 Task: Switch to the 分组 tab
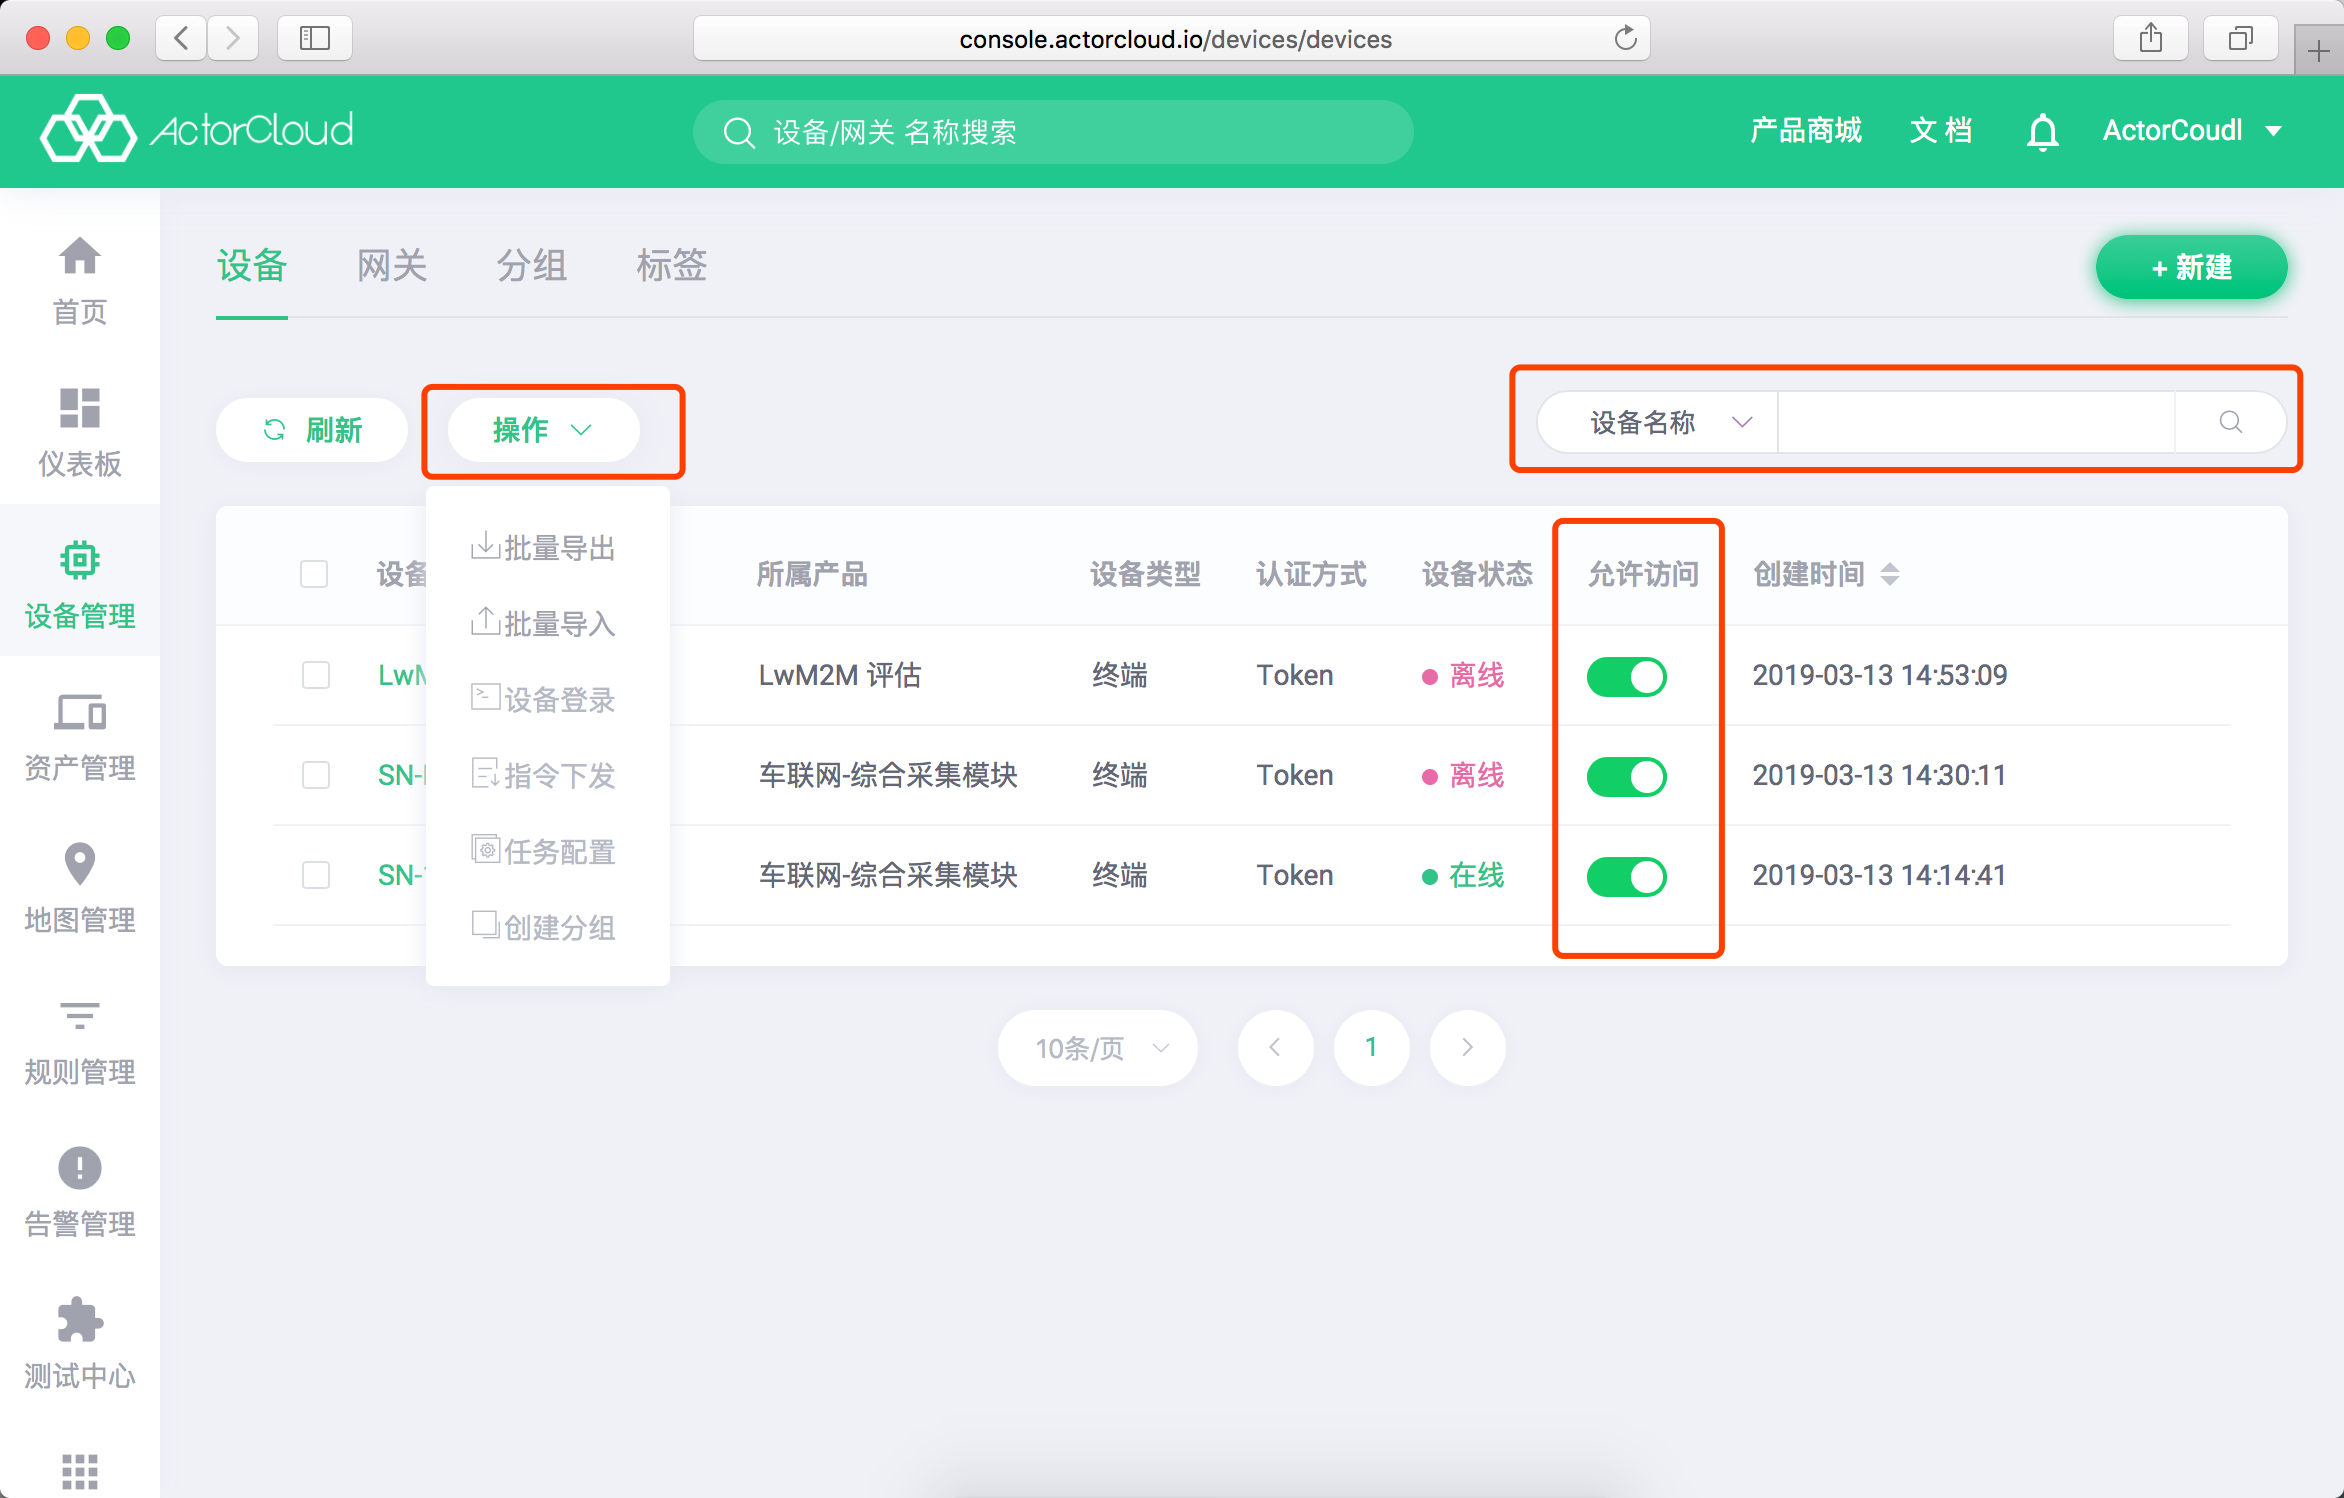pos(532,266)
